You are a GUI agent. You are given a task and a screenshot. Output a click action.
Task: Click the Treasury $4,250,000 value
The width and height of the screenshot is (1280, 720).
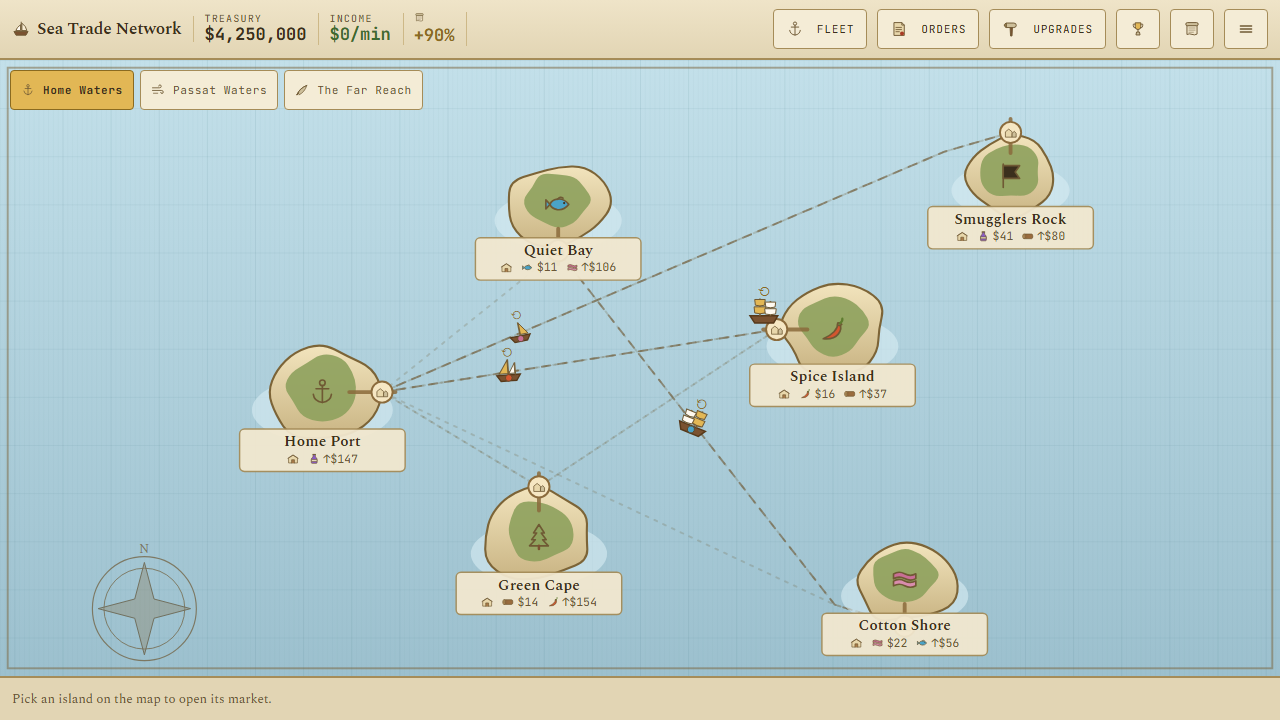point(255,35)
